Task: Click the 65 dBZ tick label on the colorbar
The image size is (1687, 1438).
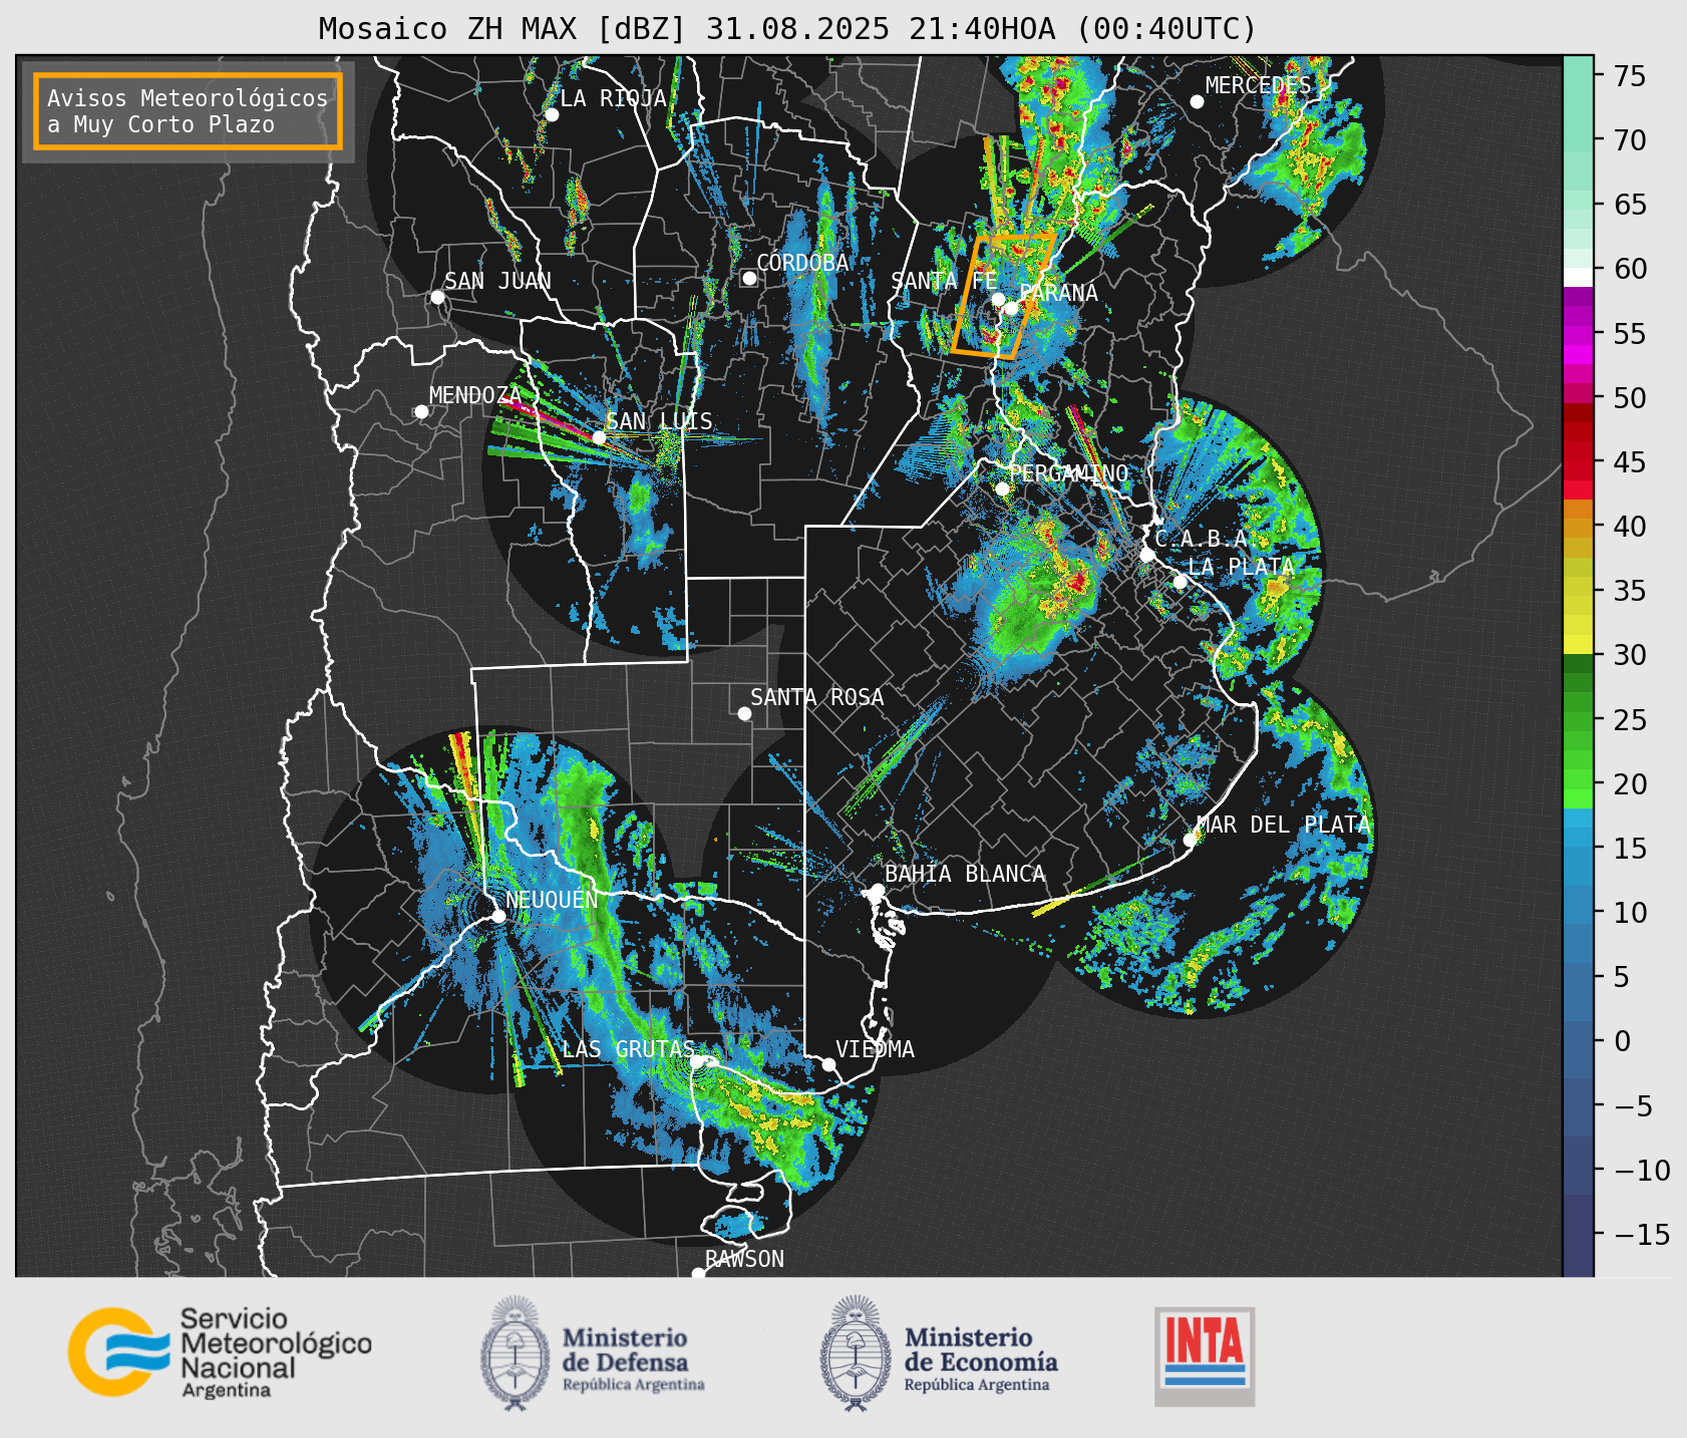Action: [x=1628, y=205]
